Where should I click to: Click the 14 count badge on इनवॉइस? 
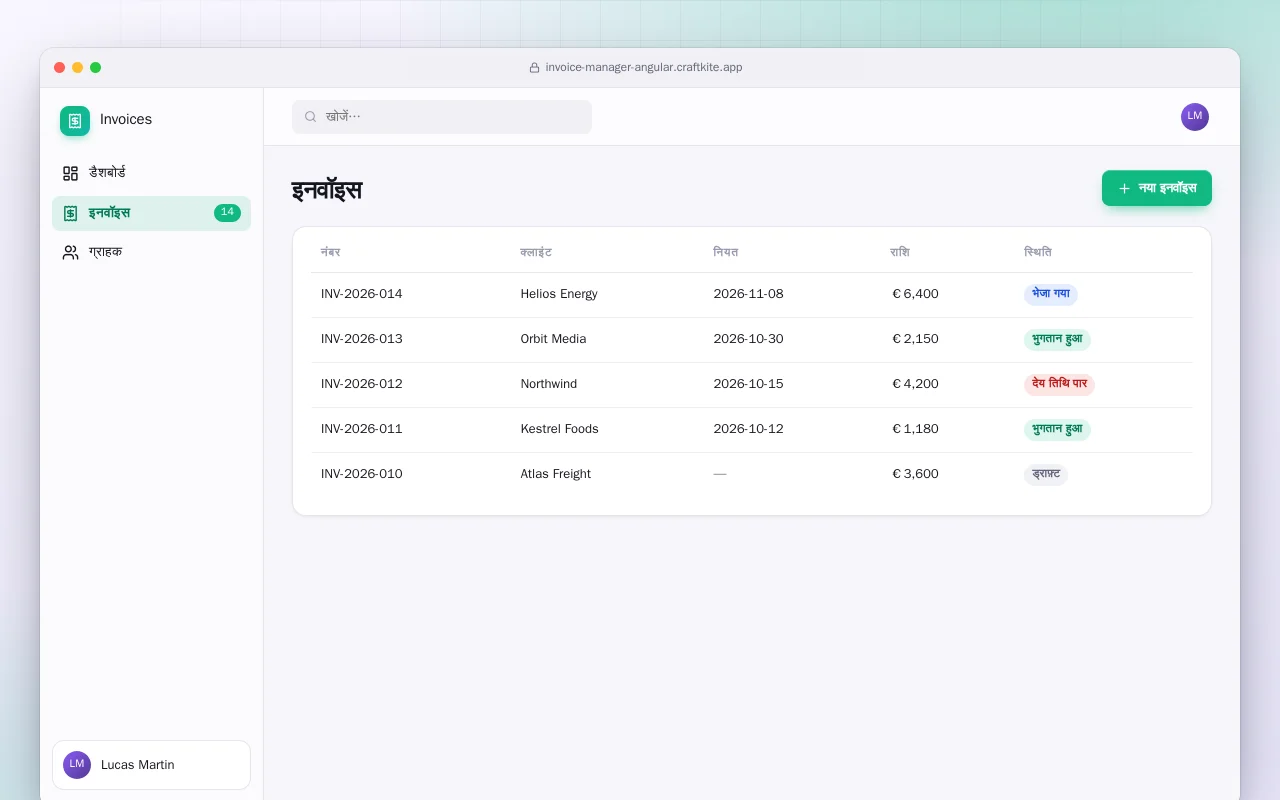coord(227,213)
